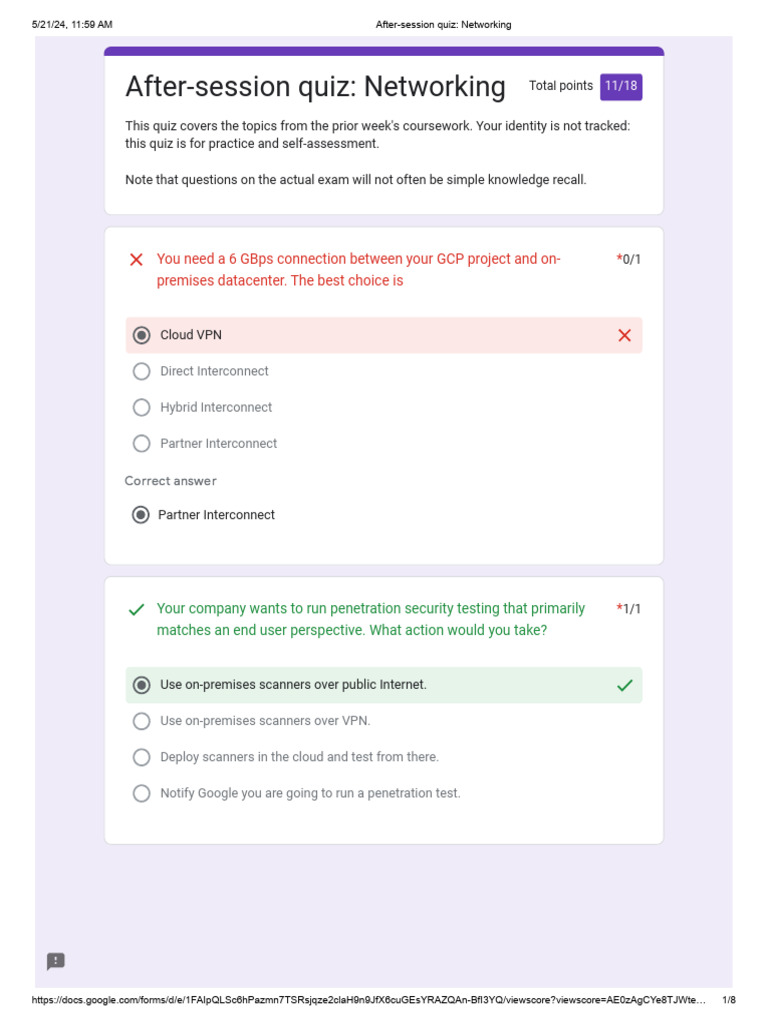Click the After-session quiz: Networking heading
This screenshot has height=1024, width=768.
315,87
